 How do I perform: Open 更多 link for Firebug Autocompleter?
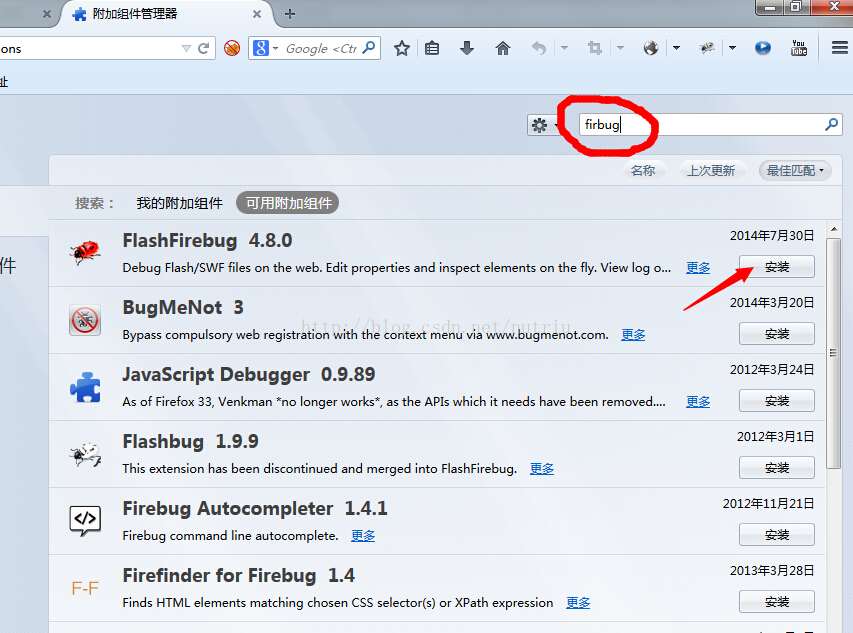pos(363,536)
